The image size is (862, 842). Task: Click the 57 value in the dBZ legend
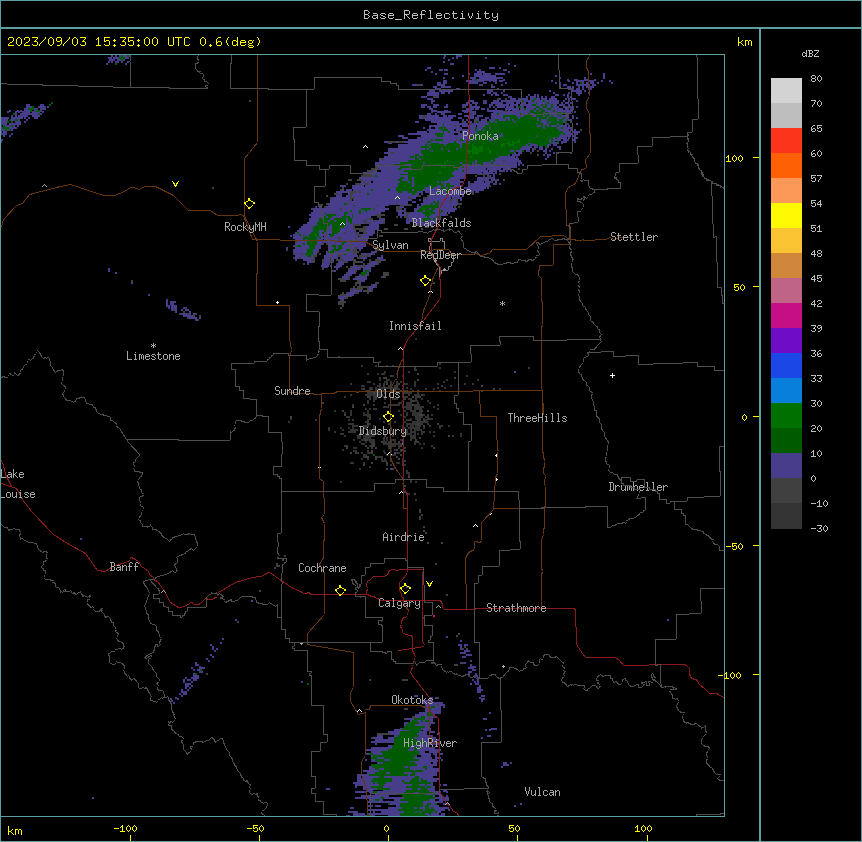click(816, 179)
